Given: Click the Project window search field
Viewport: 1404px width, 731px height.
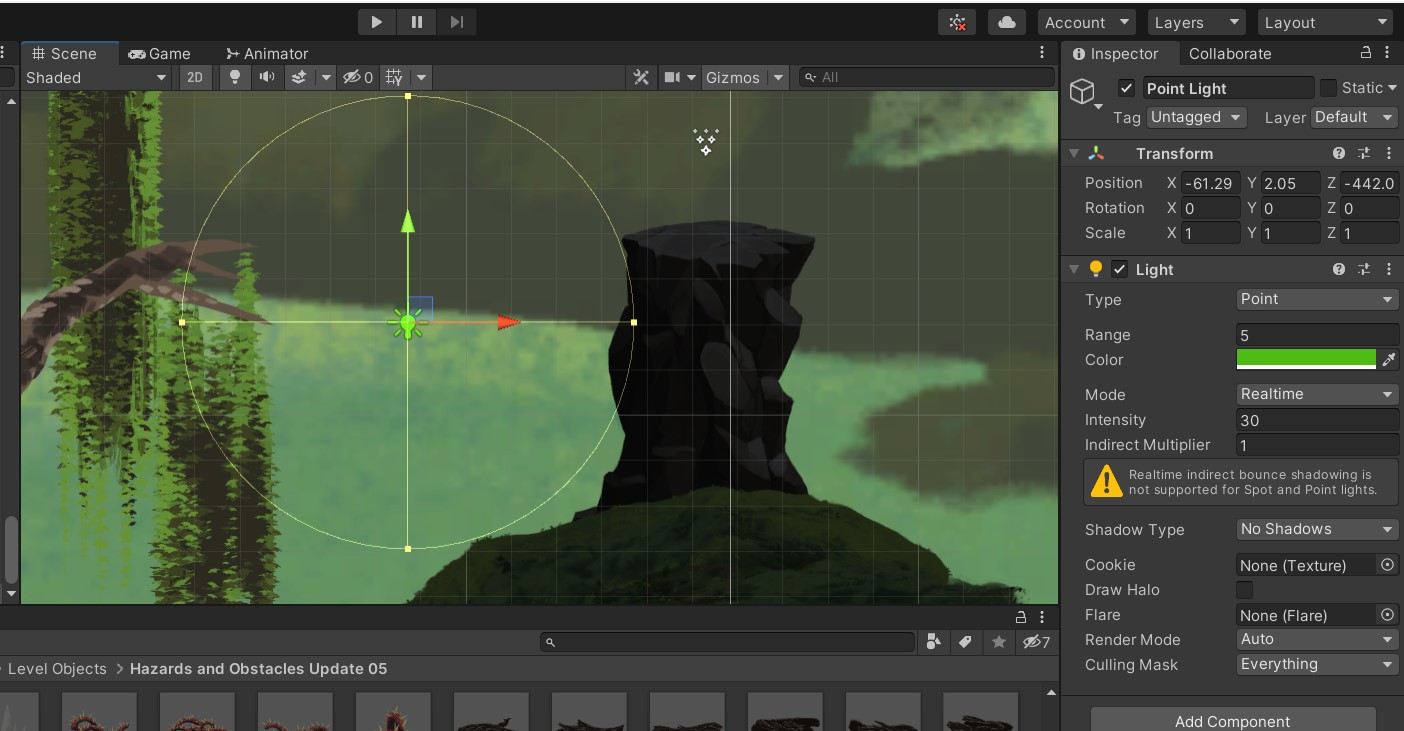Looking at the screenshot, I should coord(727,642).
